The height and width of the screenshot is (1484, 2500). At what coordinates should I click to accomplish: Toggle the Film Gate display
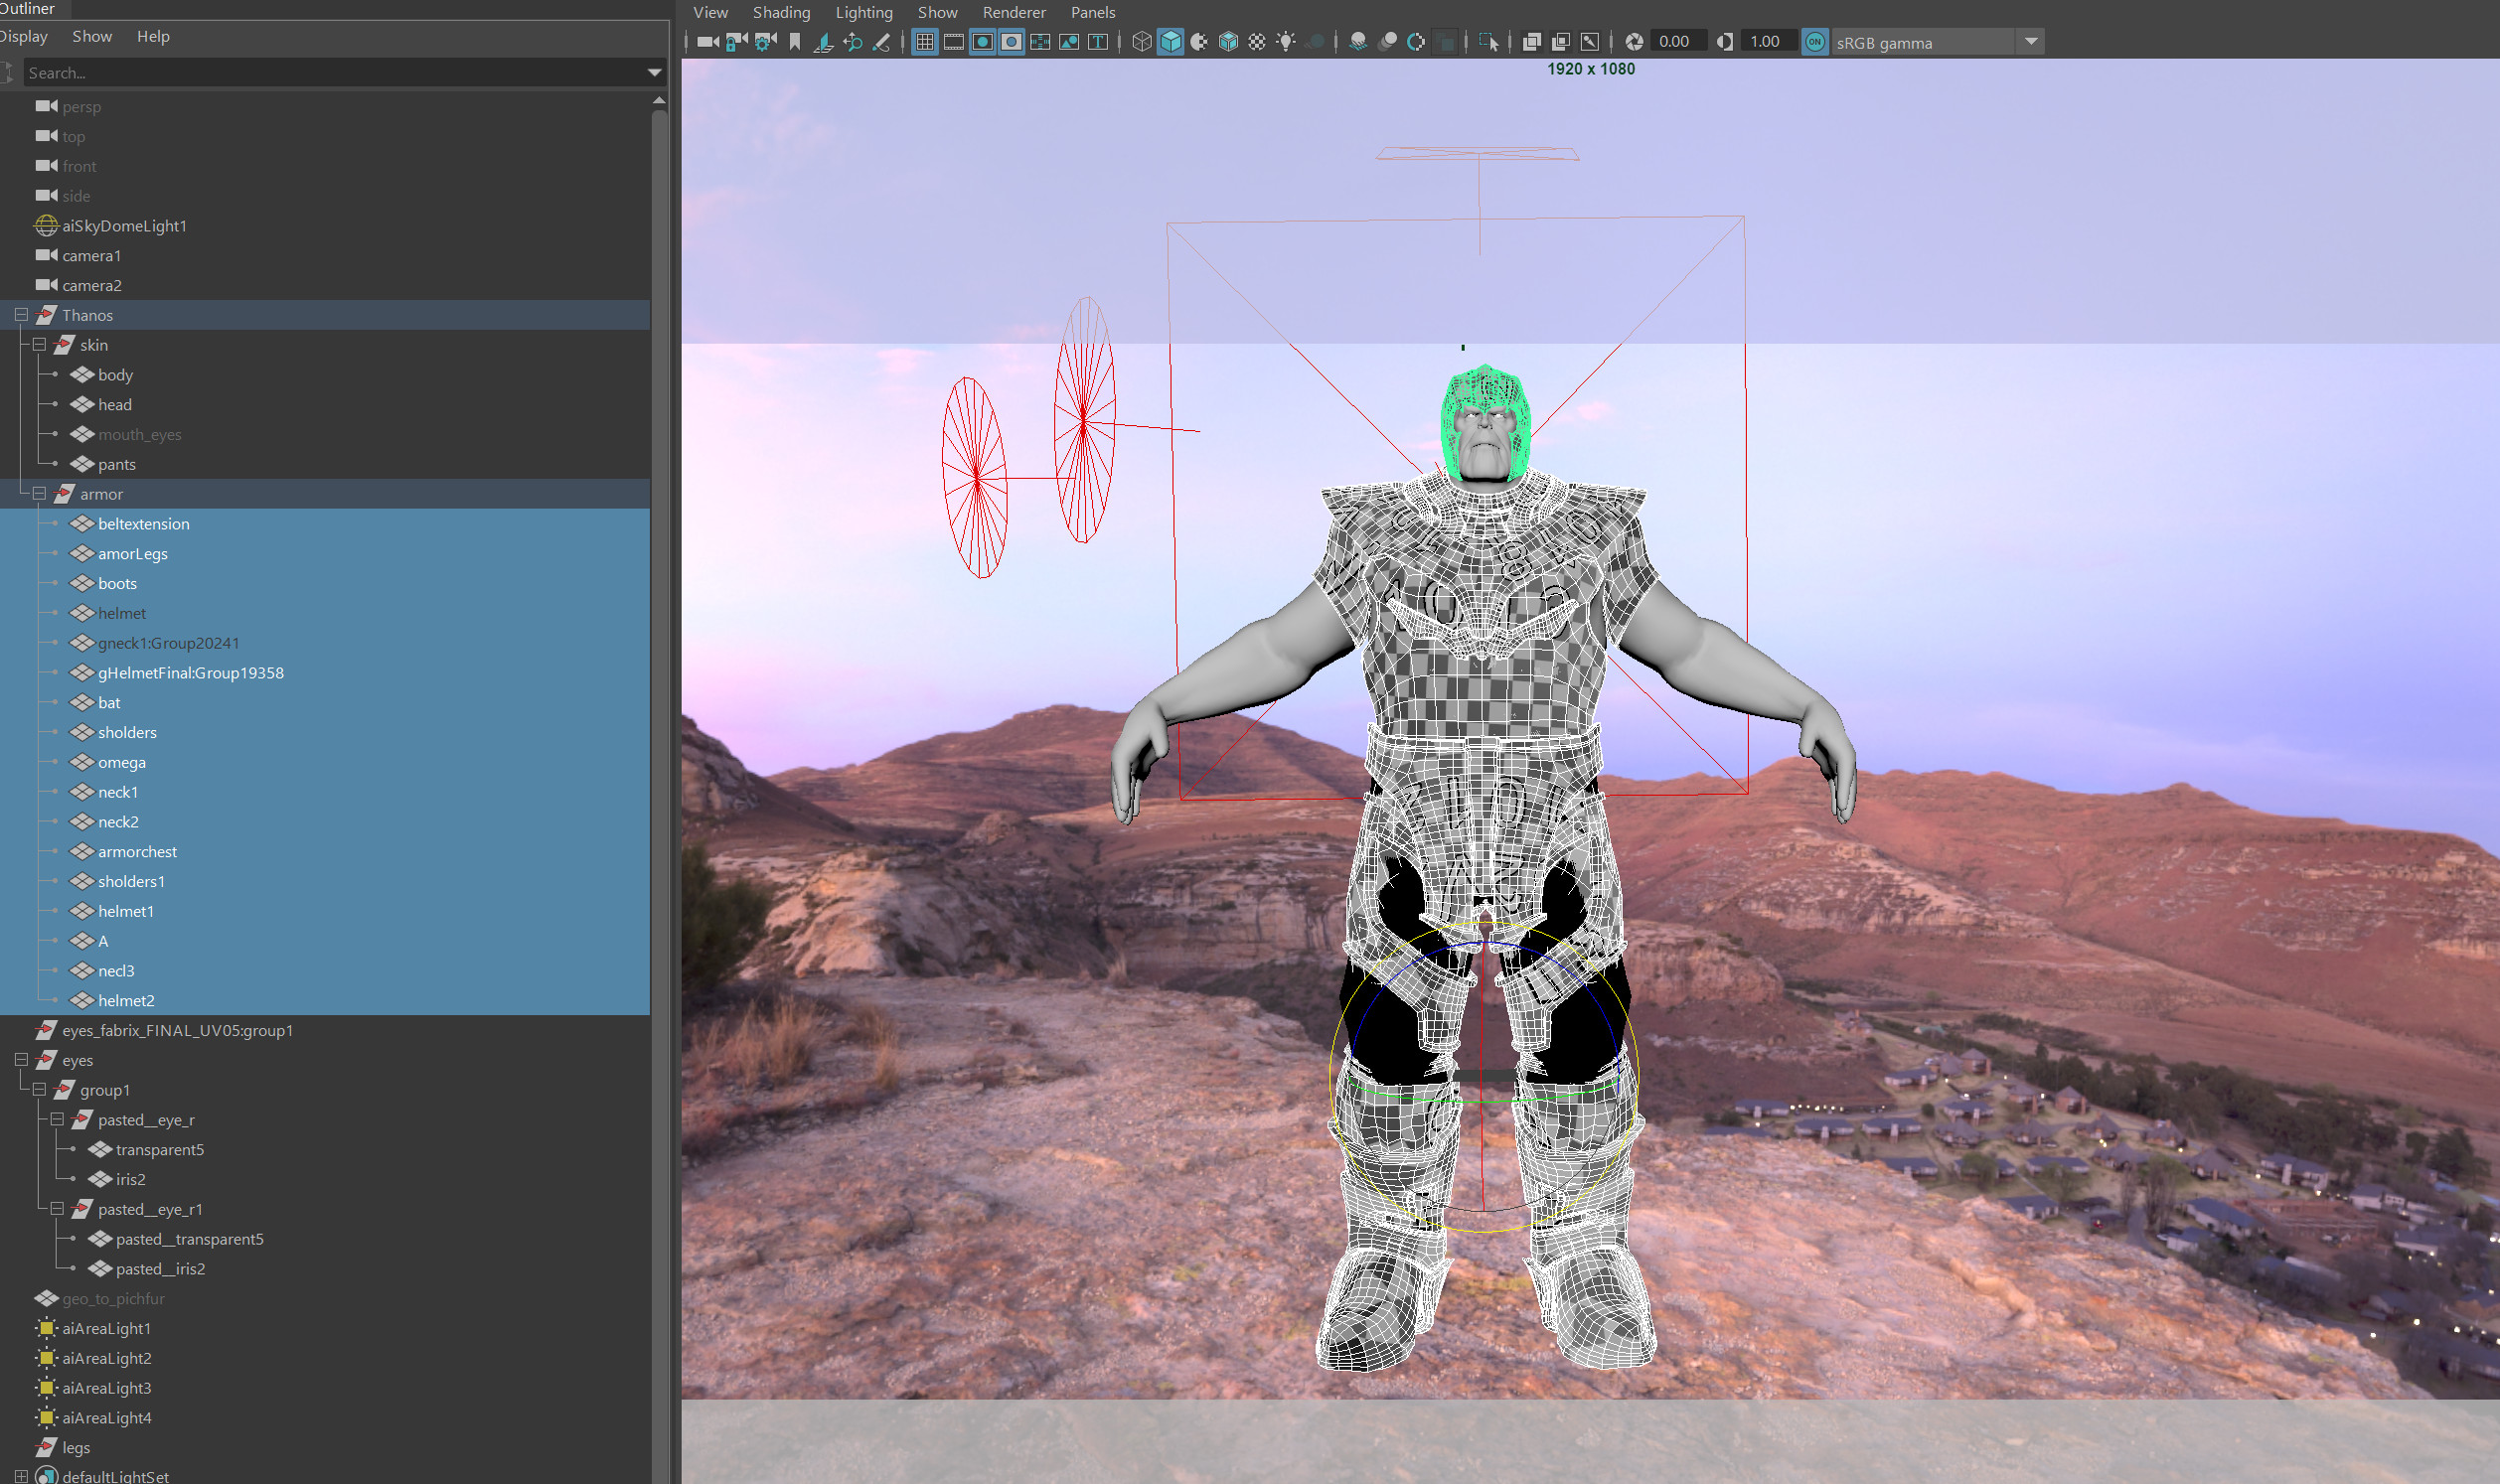(954, 42)
